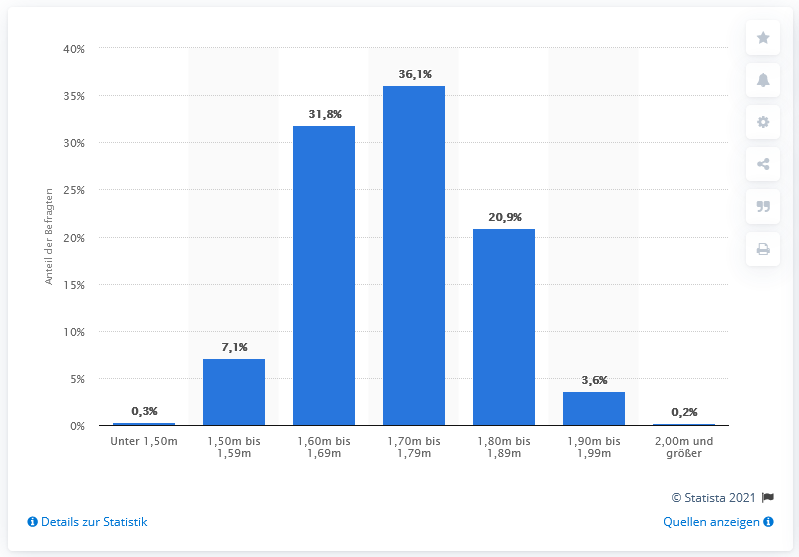Click the share icon
799x557 pixels.
pos(763,165)
